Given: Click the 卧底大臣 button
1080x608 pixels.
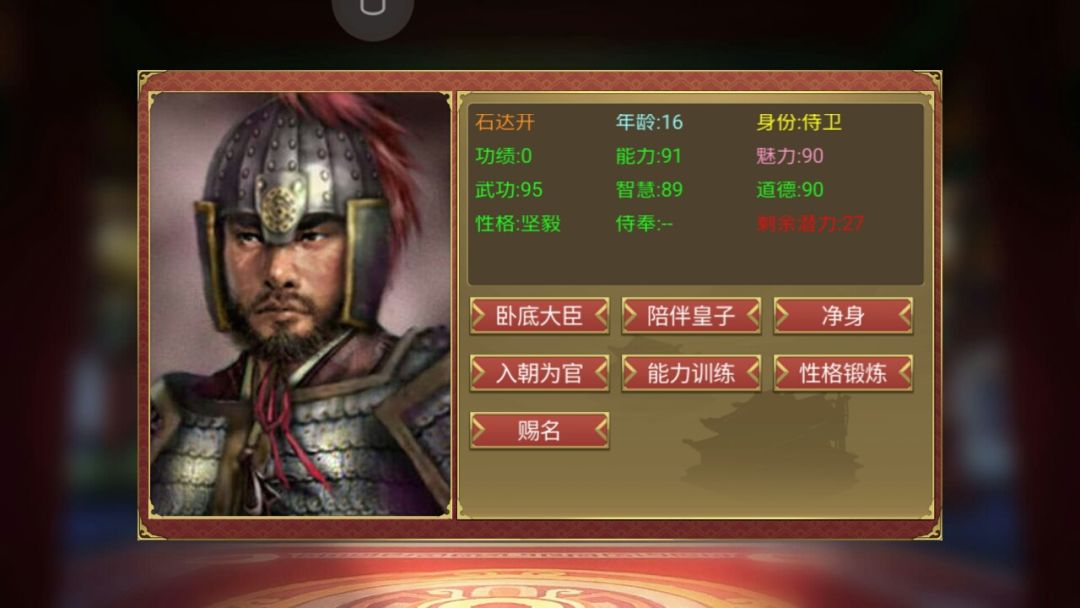Looking at the screenshot, I should click(539, 316).
